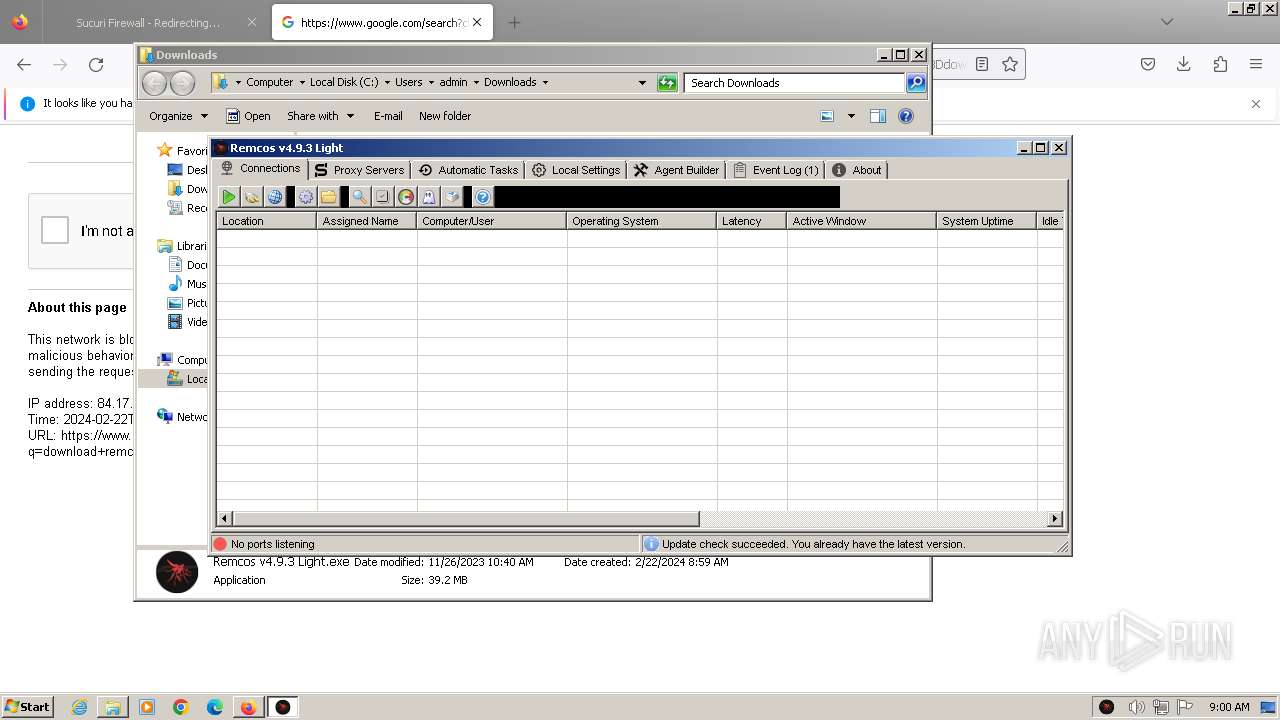The width and height of the screenshot is (1280, 720).
Task: Click the 'No ports listening' status text
Action: point(272,544)
